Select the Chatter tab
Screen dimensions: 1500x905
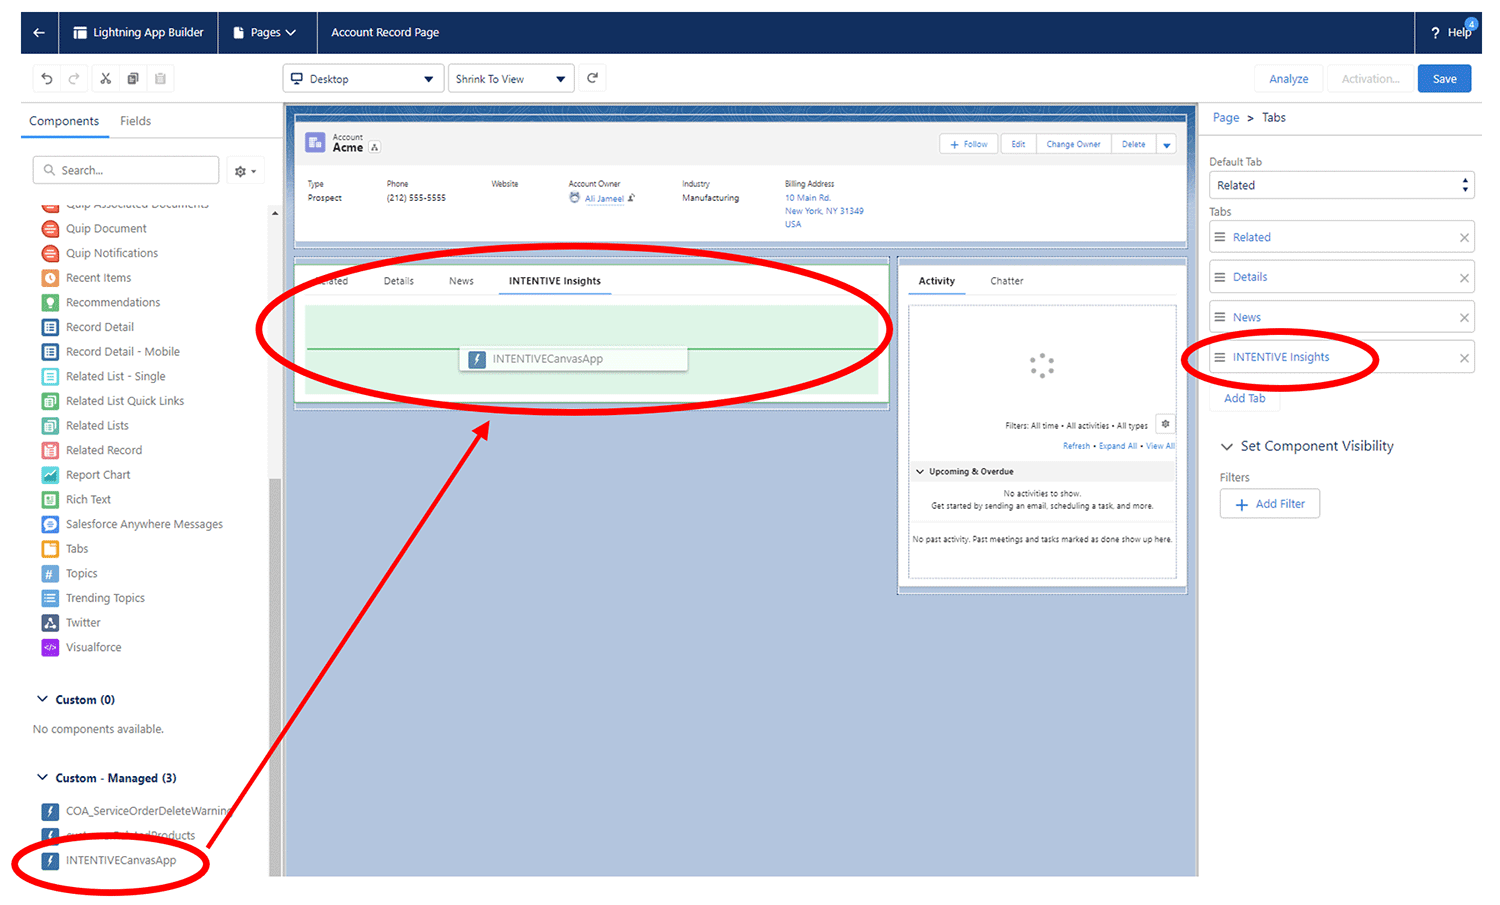tap(1007, 281)
